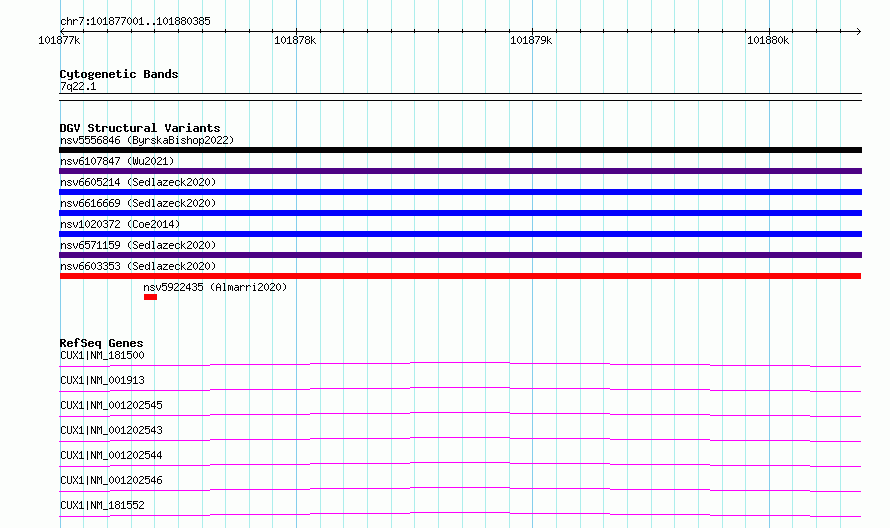Select the nsv6107847 purple variant bar
The height and width of the screenshot is (528, 890).
460,171
